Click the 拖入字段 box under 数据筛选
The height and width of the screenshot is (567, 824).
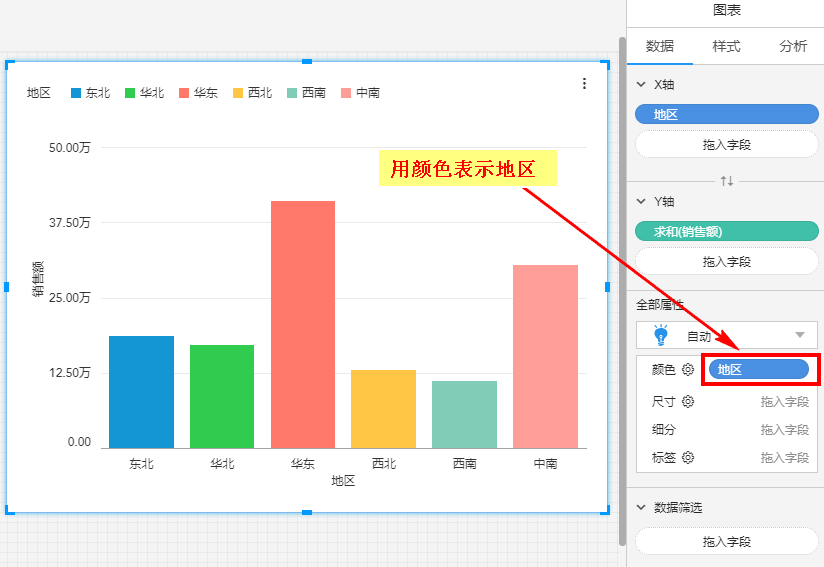[726, 542]
